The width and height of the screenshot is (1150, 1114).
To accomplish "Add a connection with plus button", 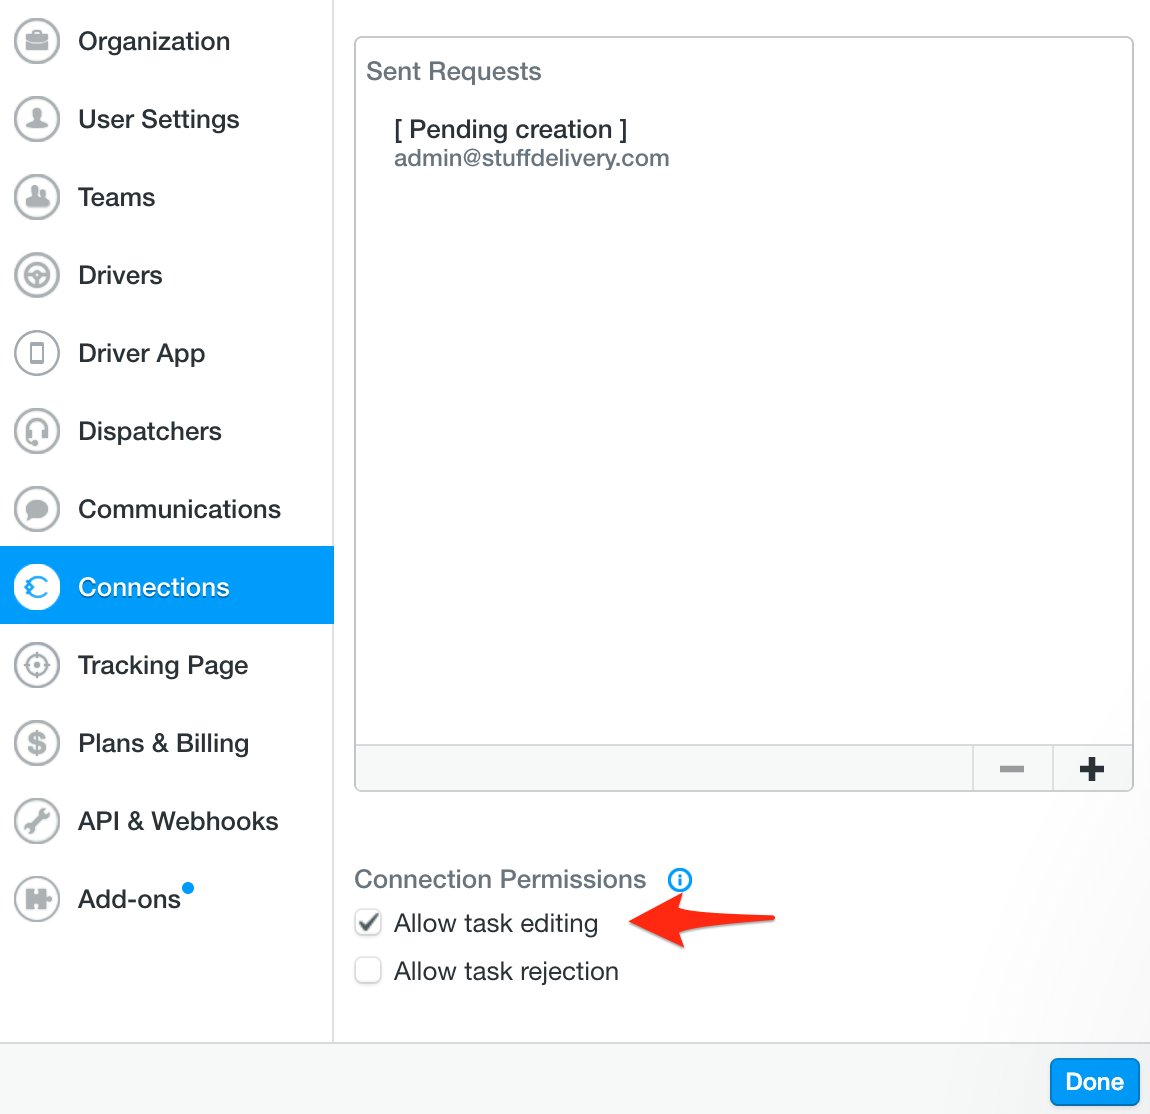I will [1092, 769].
